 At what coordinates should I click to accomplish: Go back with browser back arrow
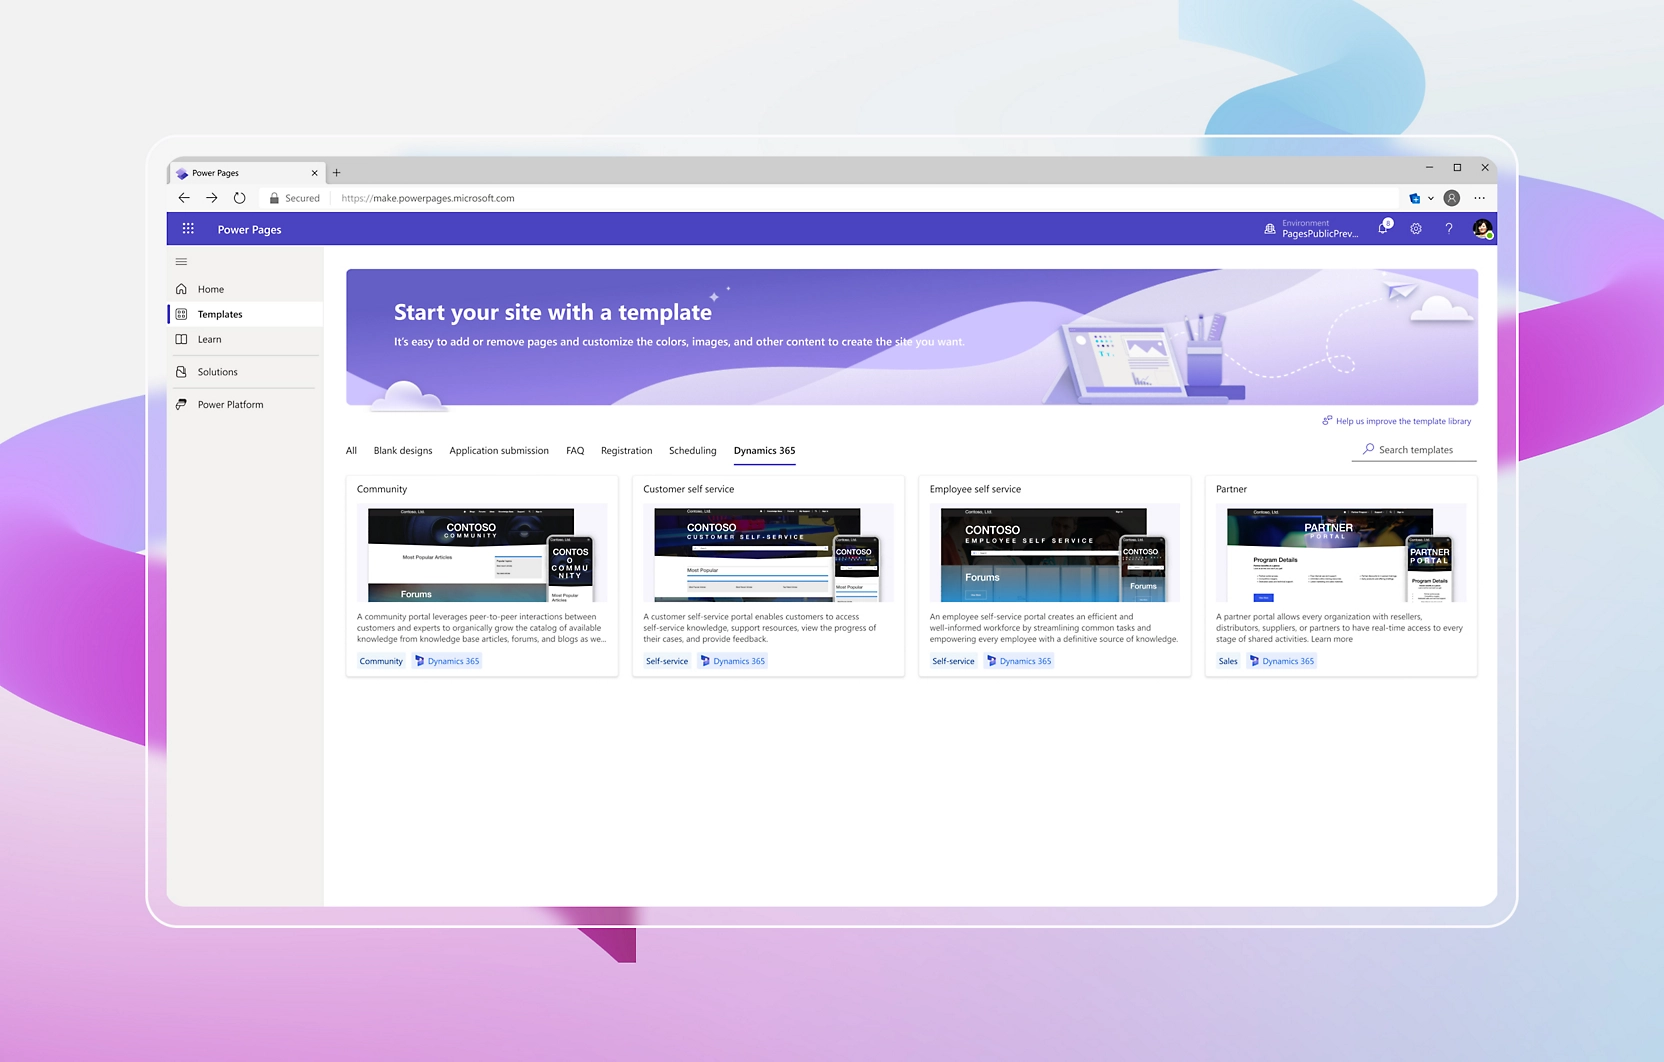pos(184,198)
